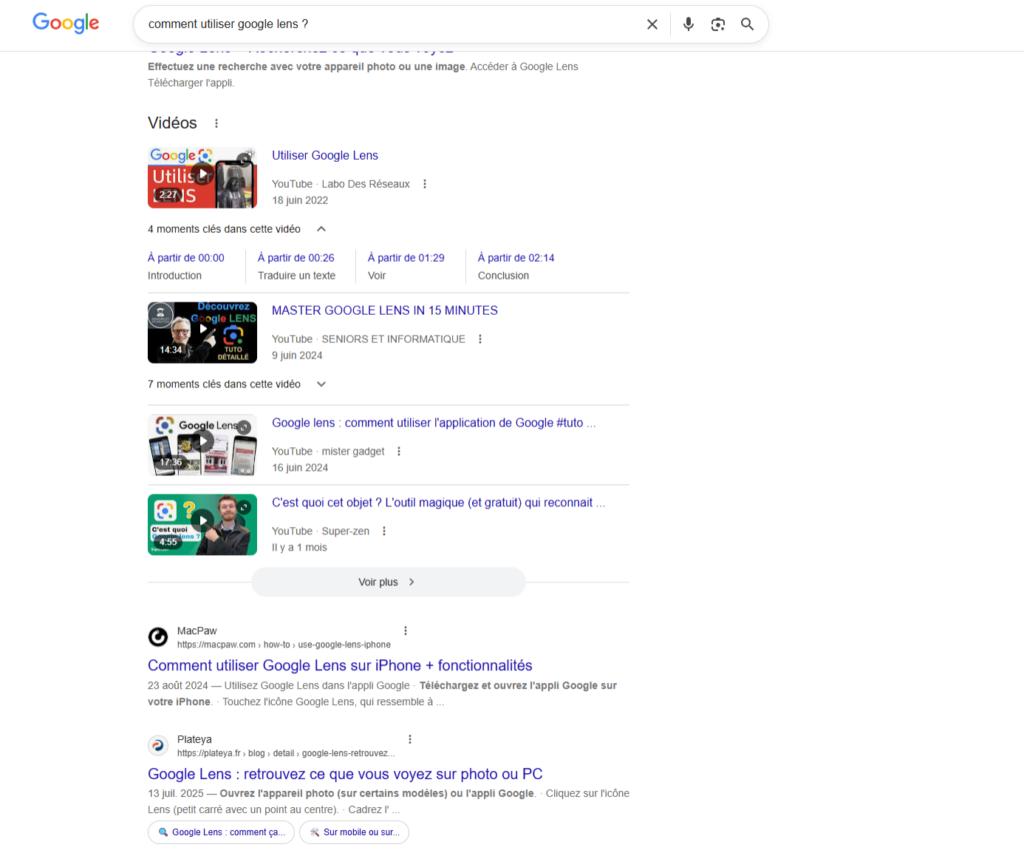Open MASTER GOOGLE LENS IN 15 MINUTES link

[x=385, y=311]
